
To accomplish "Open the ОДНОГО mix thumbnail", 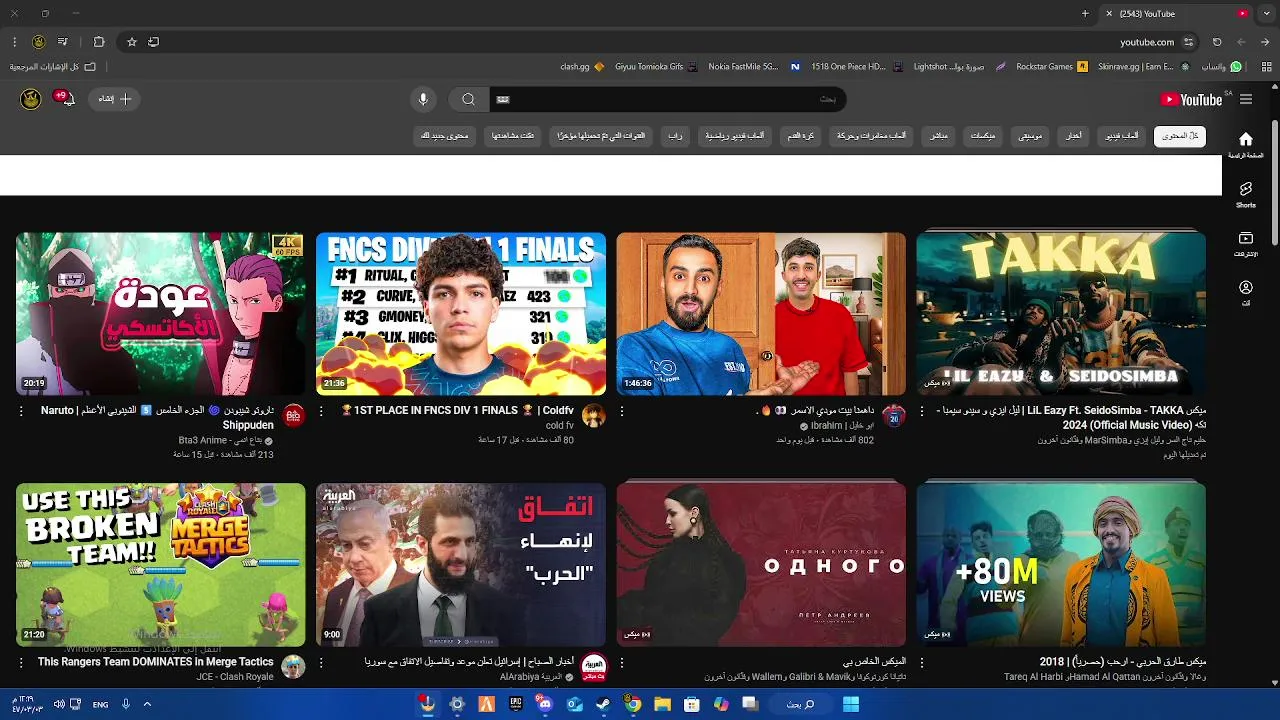I will point(761,565).
